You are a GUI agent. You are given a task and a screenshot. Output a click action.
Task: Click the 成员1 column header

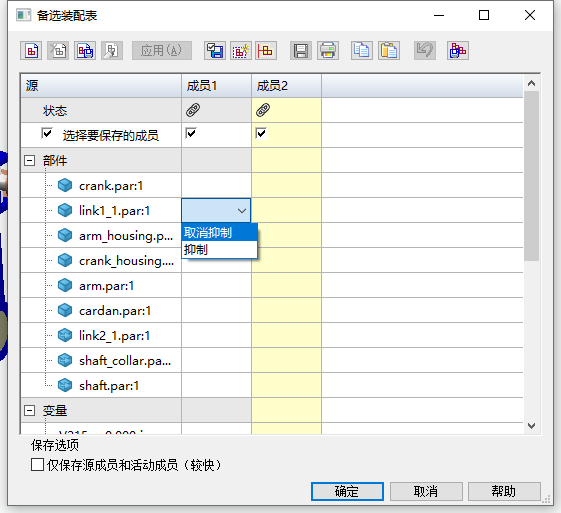click(216, 86)
